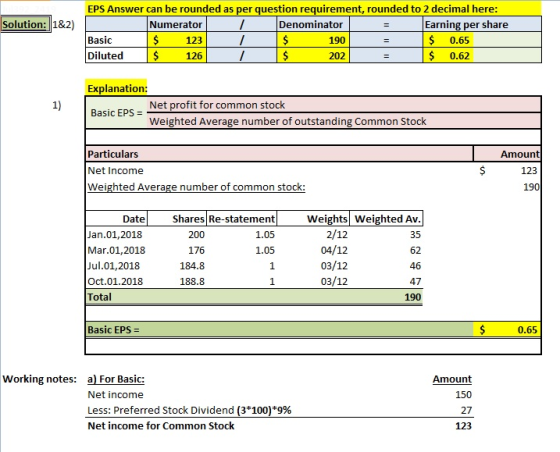Click the yellow Basic EPS 0.65 bottom cell
The width and height of the screenshot is (560, 452).
coord(507,330)
